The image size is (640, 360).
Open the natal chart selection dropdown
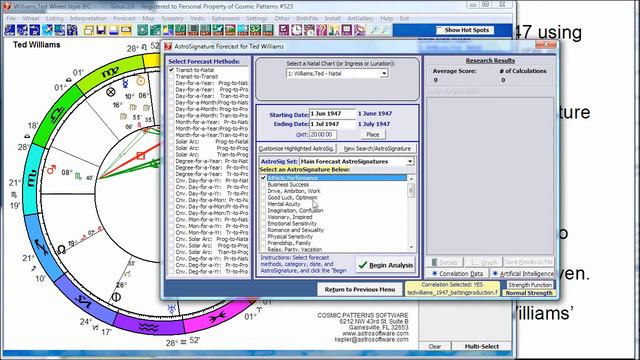(384, 74)
